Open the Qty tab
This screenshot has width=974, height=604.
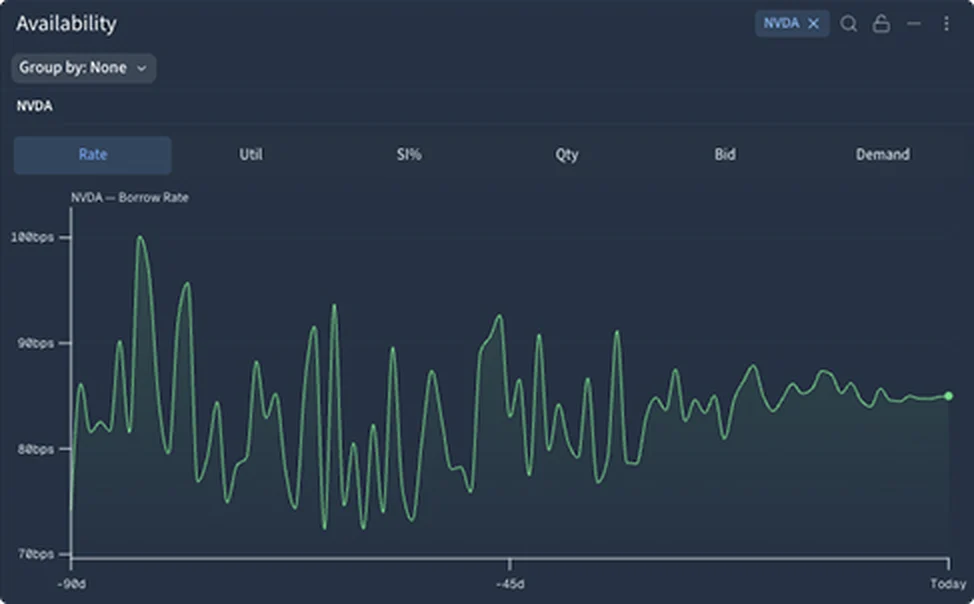coord(567,155)
